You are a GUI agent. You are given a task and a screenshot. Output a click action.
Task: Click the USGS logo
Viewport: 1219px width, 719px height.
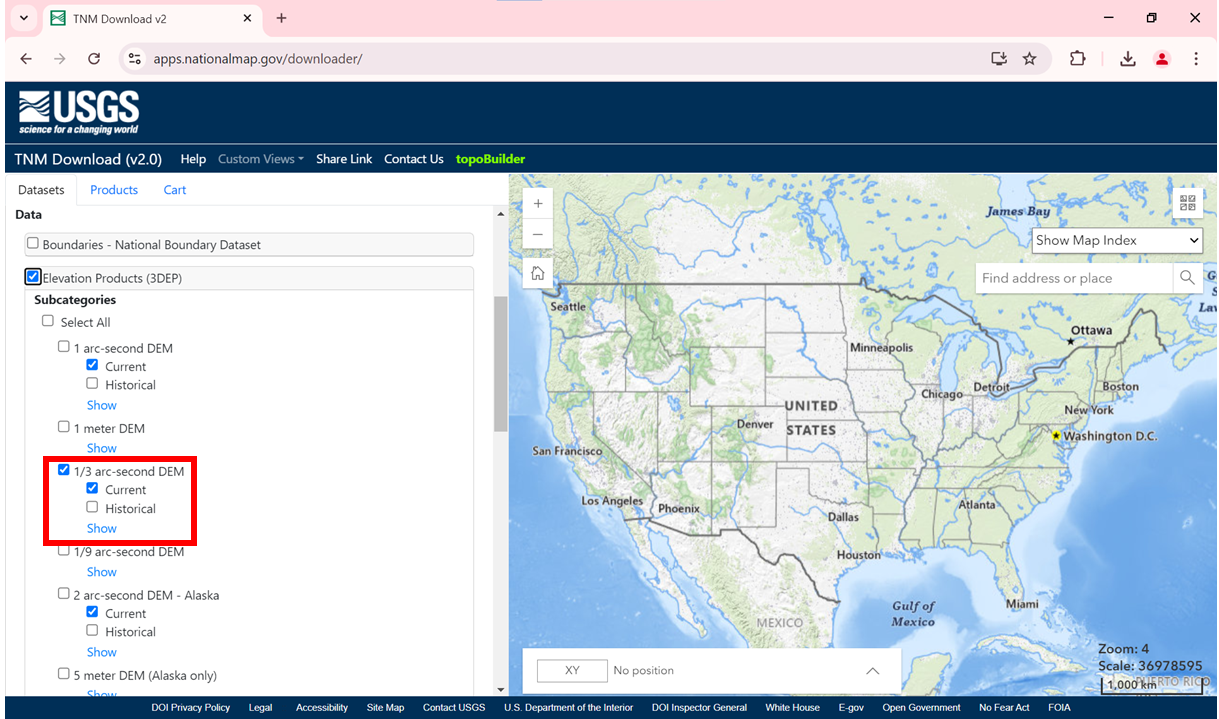79,112
